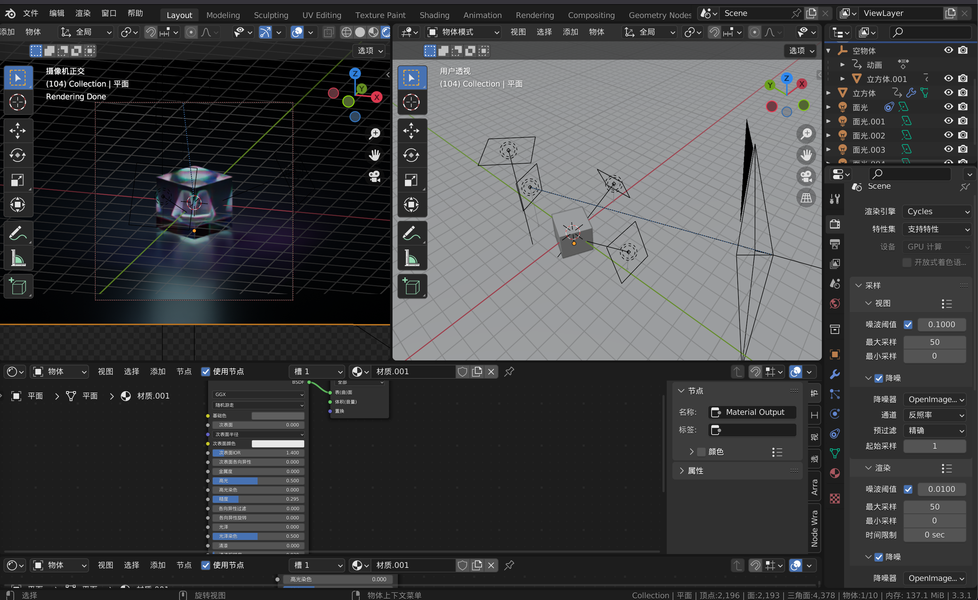
Task: Select the Transform tool in the left camera viewport
Action: pos(17,205)
